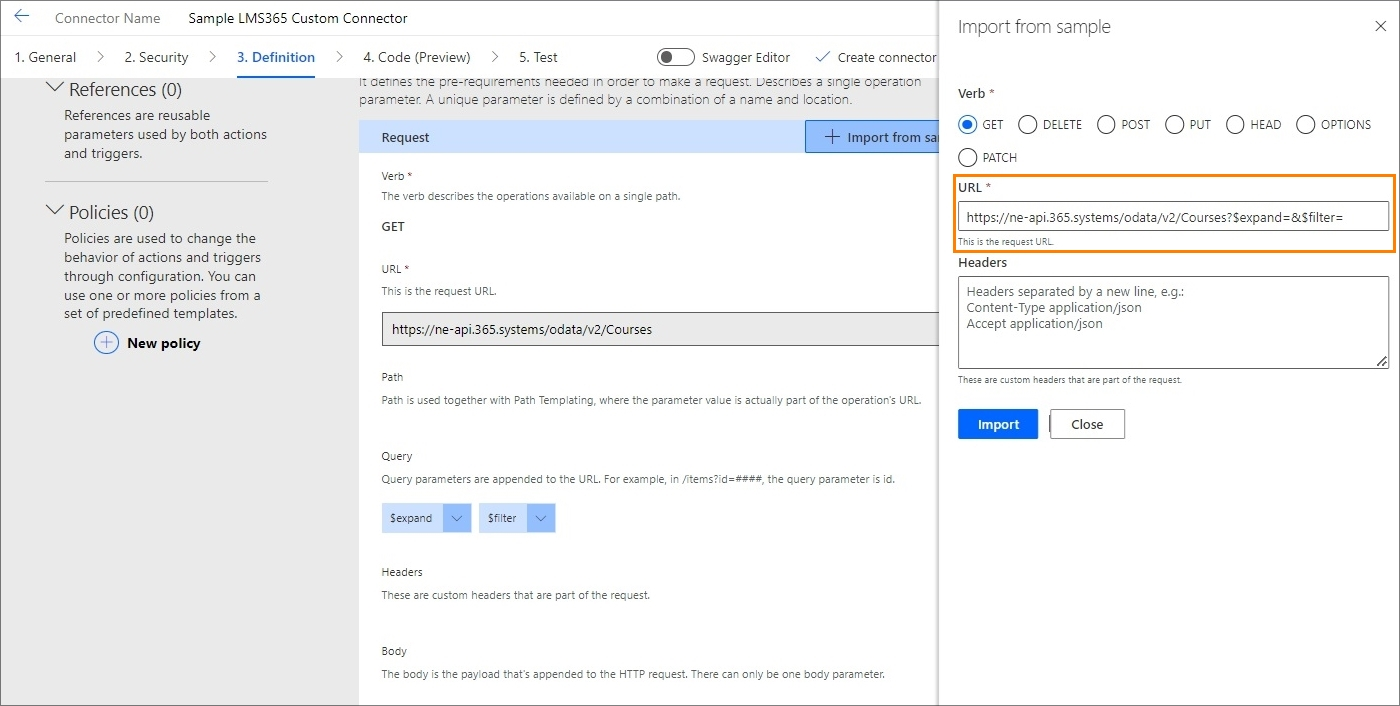Close the Import from sample panel
1400x706 pixels.
click(x=1381, y=26)
